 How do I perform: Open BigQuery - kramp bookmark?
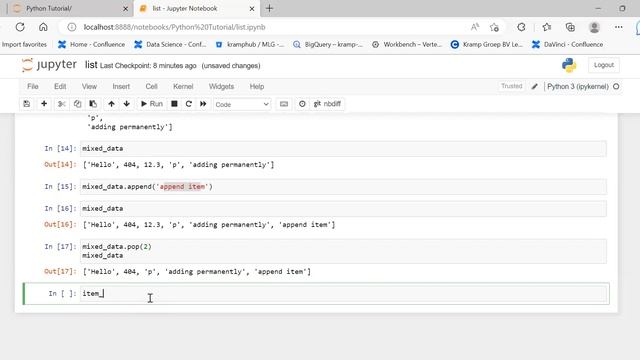328,44
